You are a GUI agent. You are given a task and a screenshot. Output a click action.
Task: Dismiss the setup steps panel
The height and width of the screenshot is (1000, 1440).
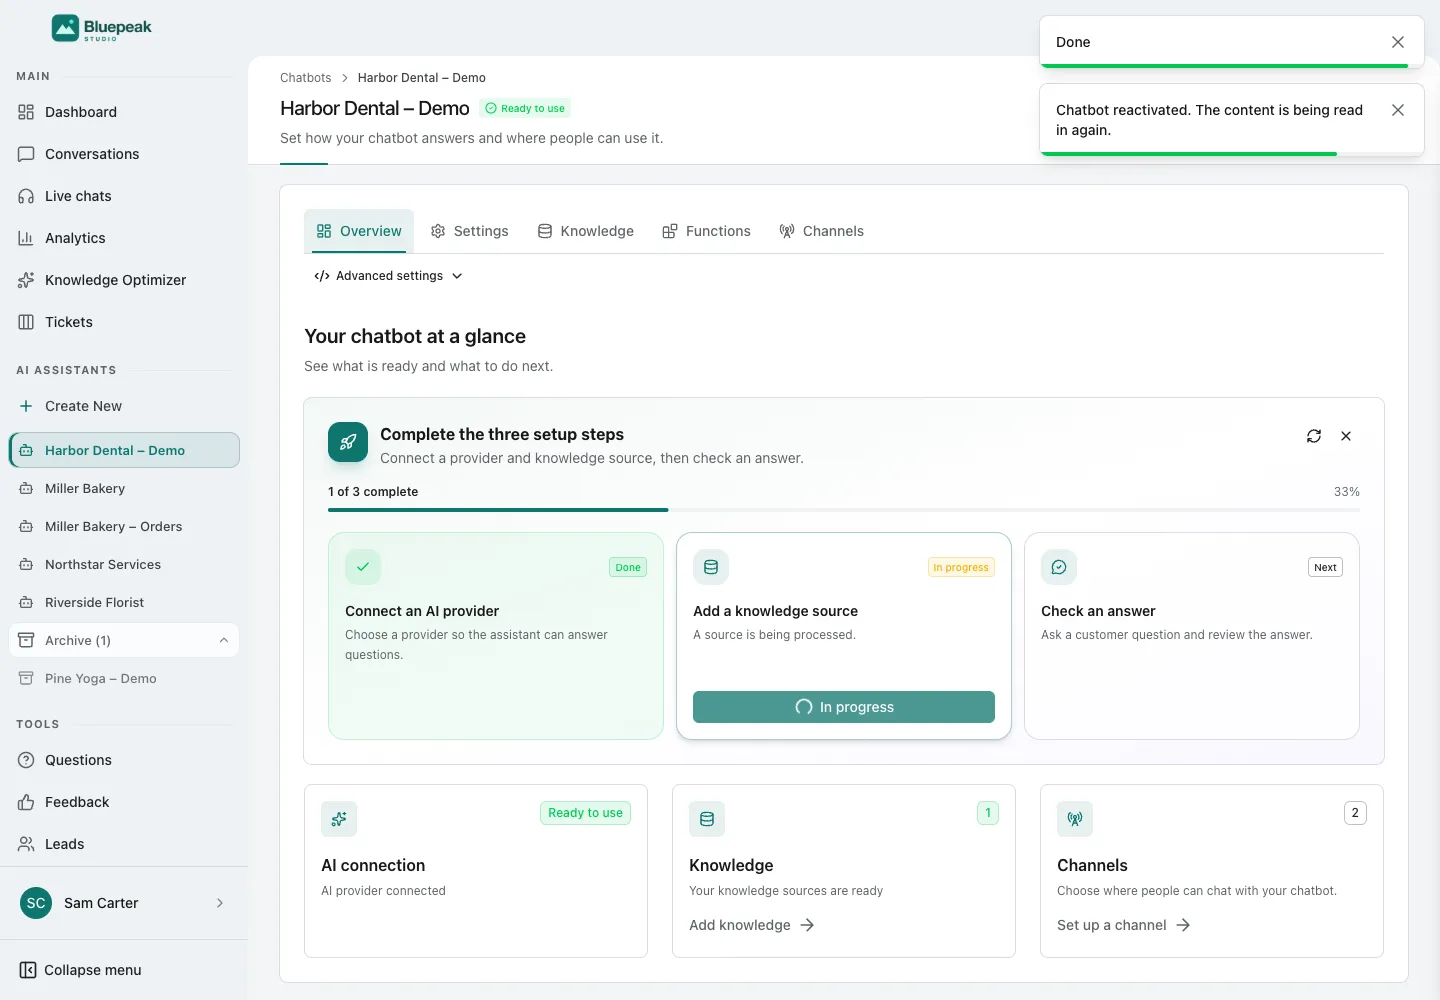(1346, 436)
